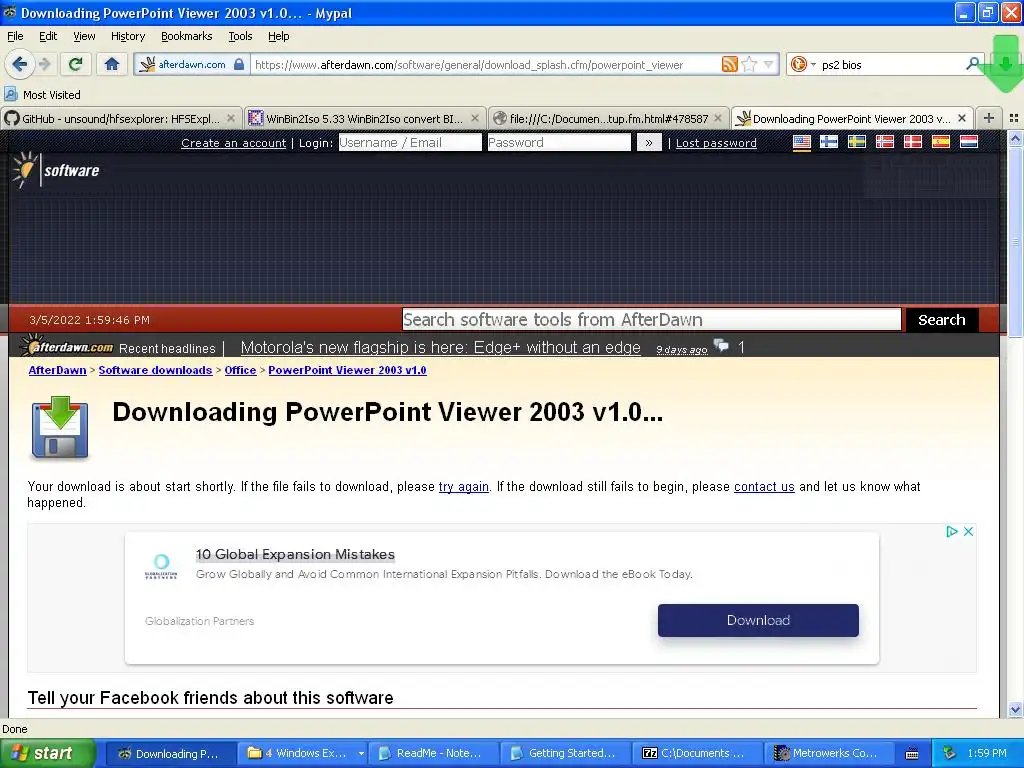Select the Finnish flag icon
The width and height of the screenshot is (1024, 768).
click(829, 142)
